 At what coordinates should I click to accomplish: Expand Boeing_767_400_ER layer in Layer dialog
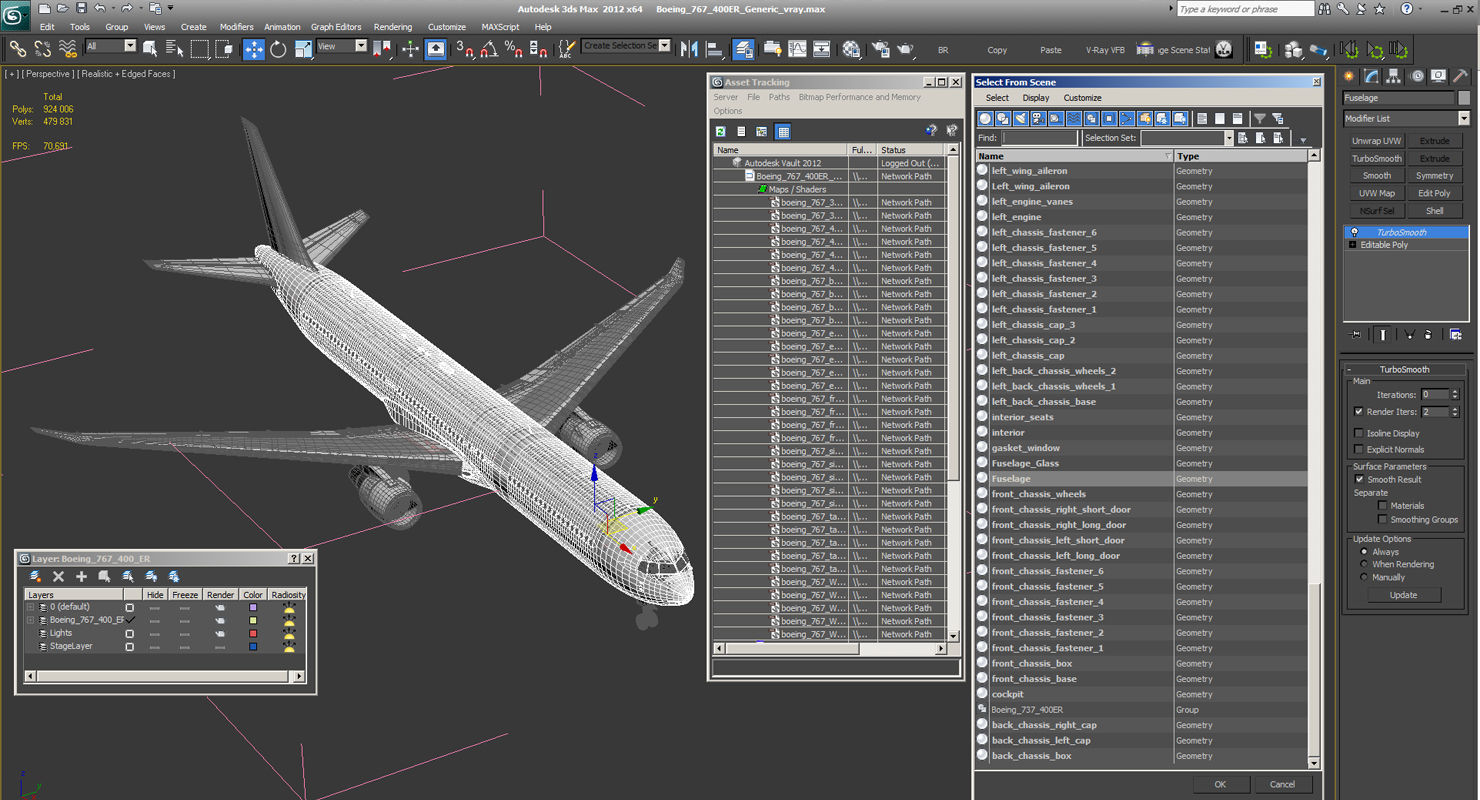tap(30, 620)
